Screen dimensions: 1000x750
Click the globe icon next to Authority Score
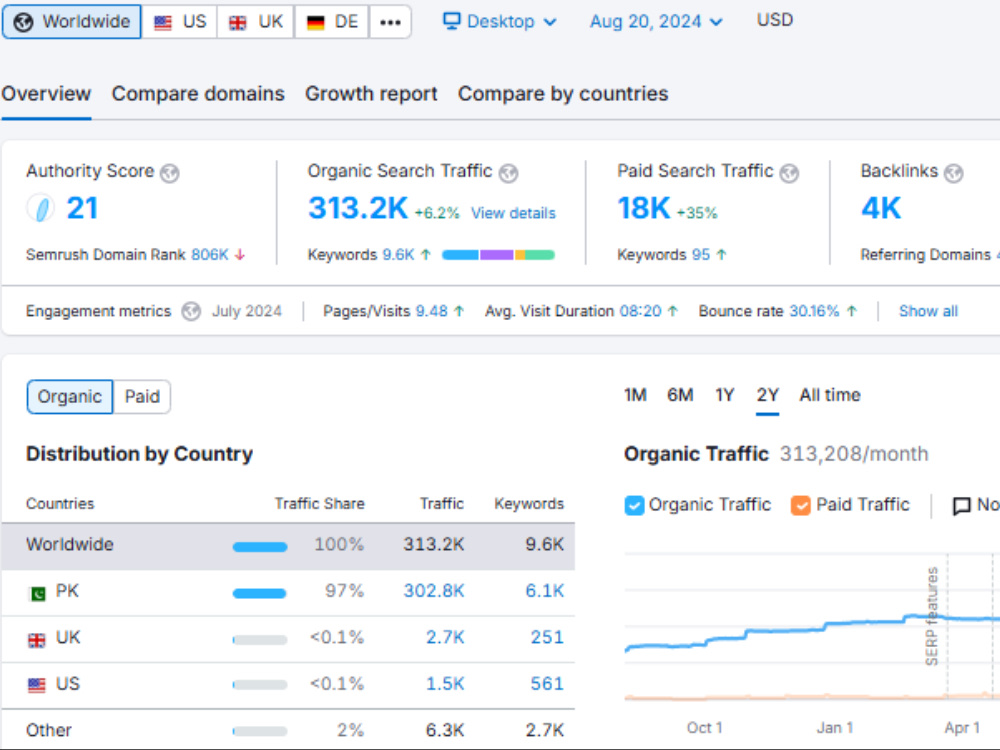click(x=170, y=173)
